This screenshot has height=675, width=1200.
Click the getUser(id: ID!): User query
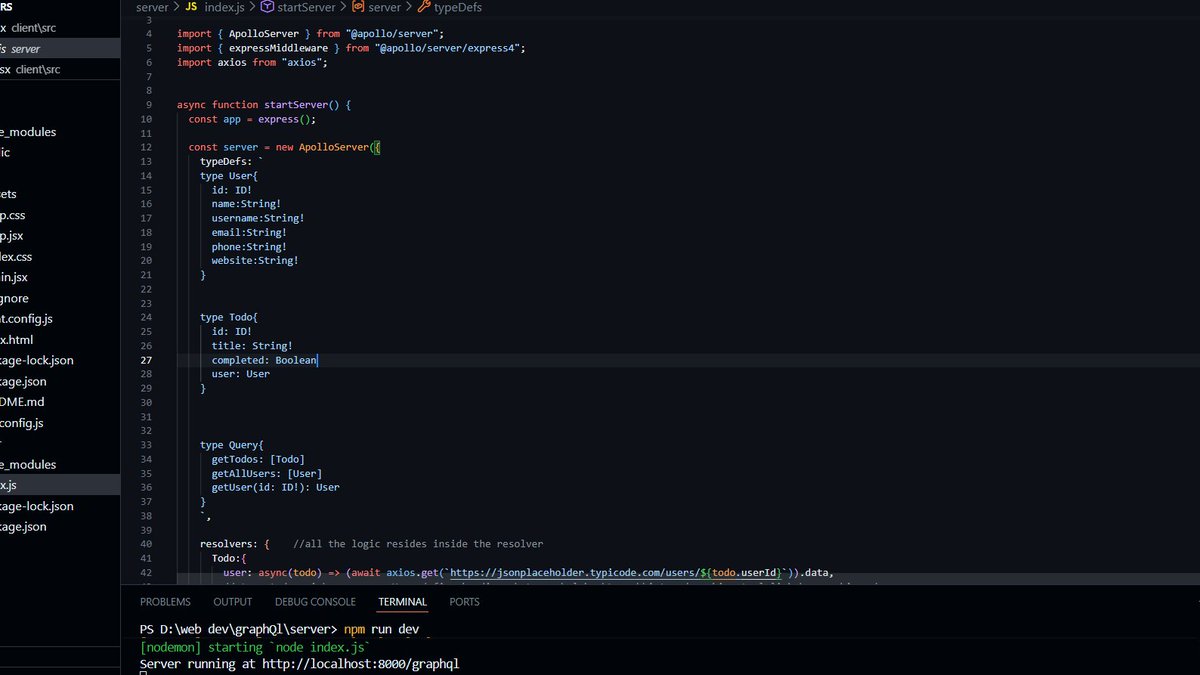pyautogui.click(x=276, y=487)
